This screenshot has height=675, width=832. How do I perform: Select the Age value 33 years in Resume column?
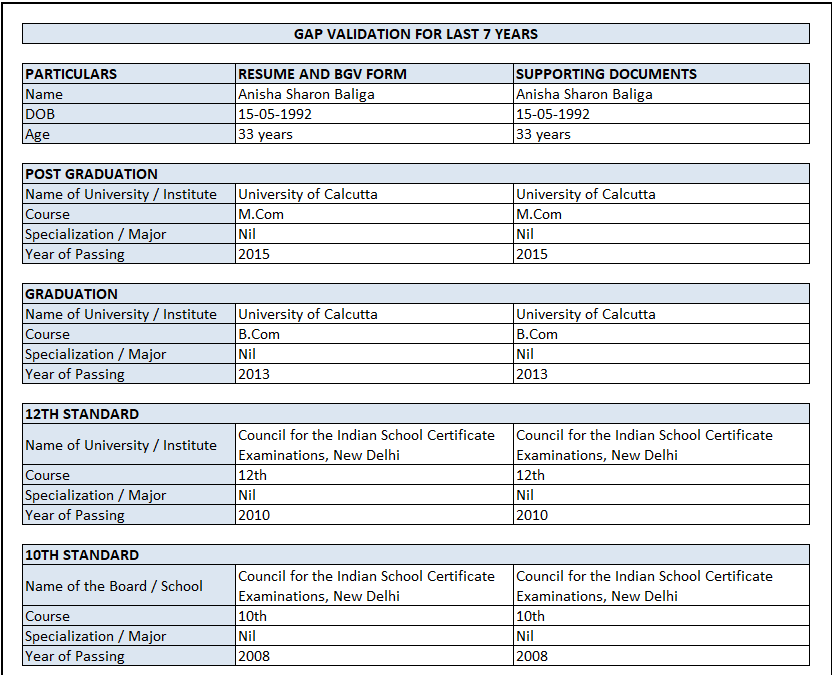pos(374,134)
